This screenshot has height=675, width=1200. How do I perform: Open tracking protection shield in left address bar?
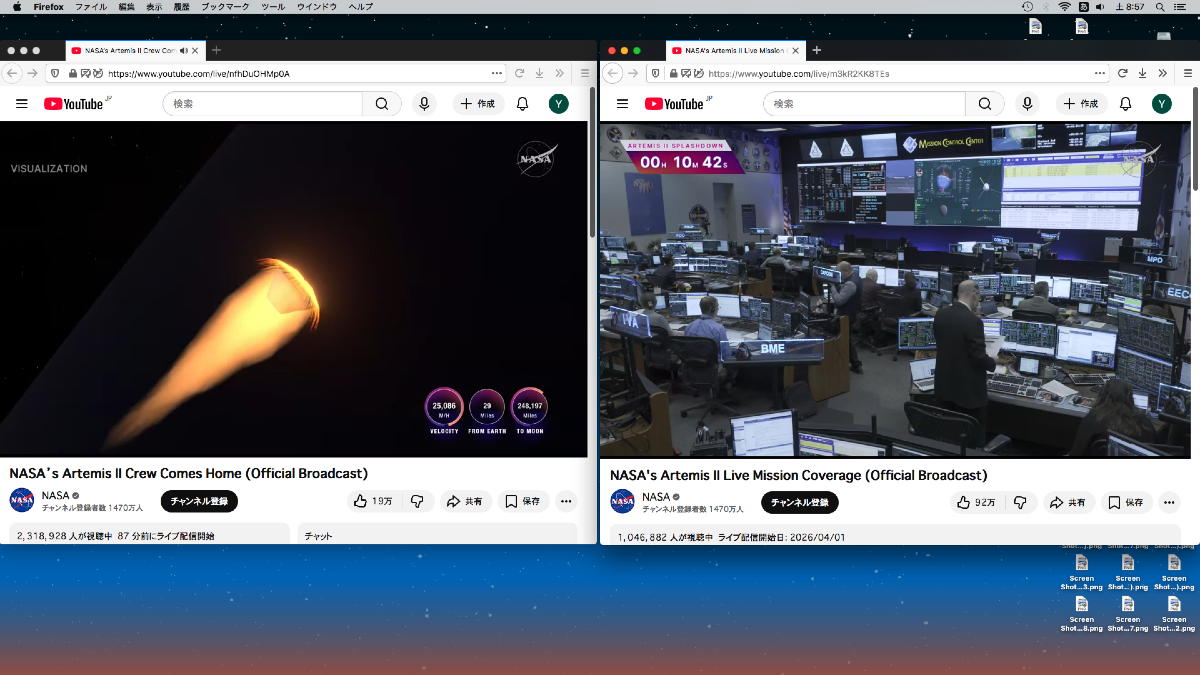tap(54, 73)
